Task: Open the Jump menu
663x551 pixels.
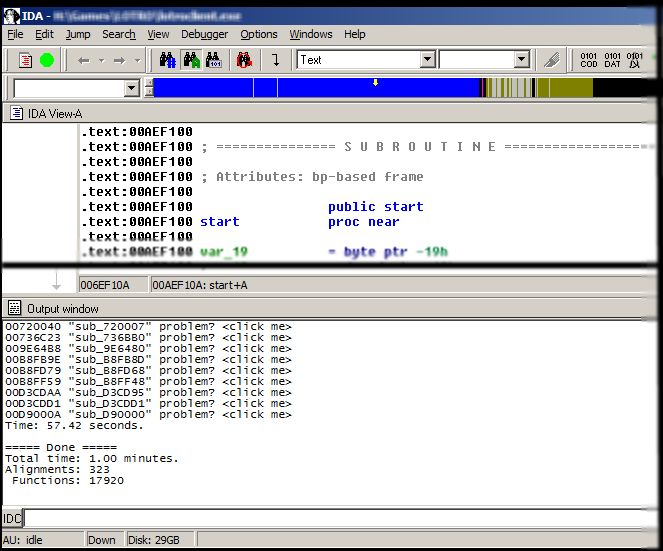Action: point(78,34)
